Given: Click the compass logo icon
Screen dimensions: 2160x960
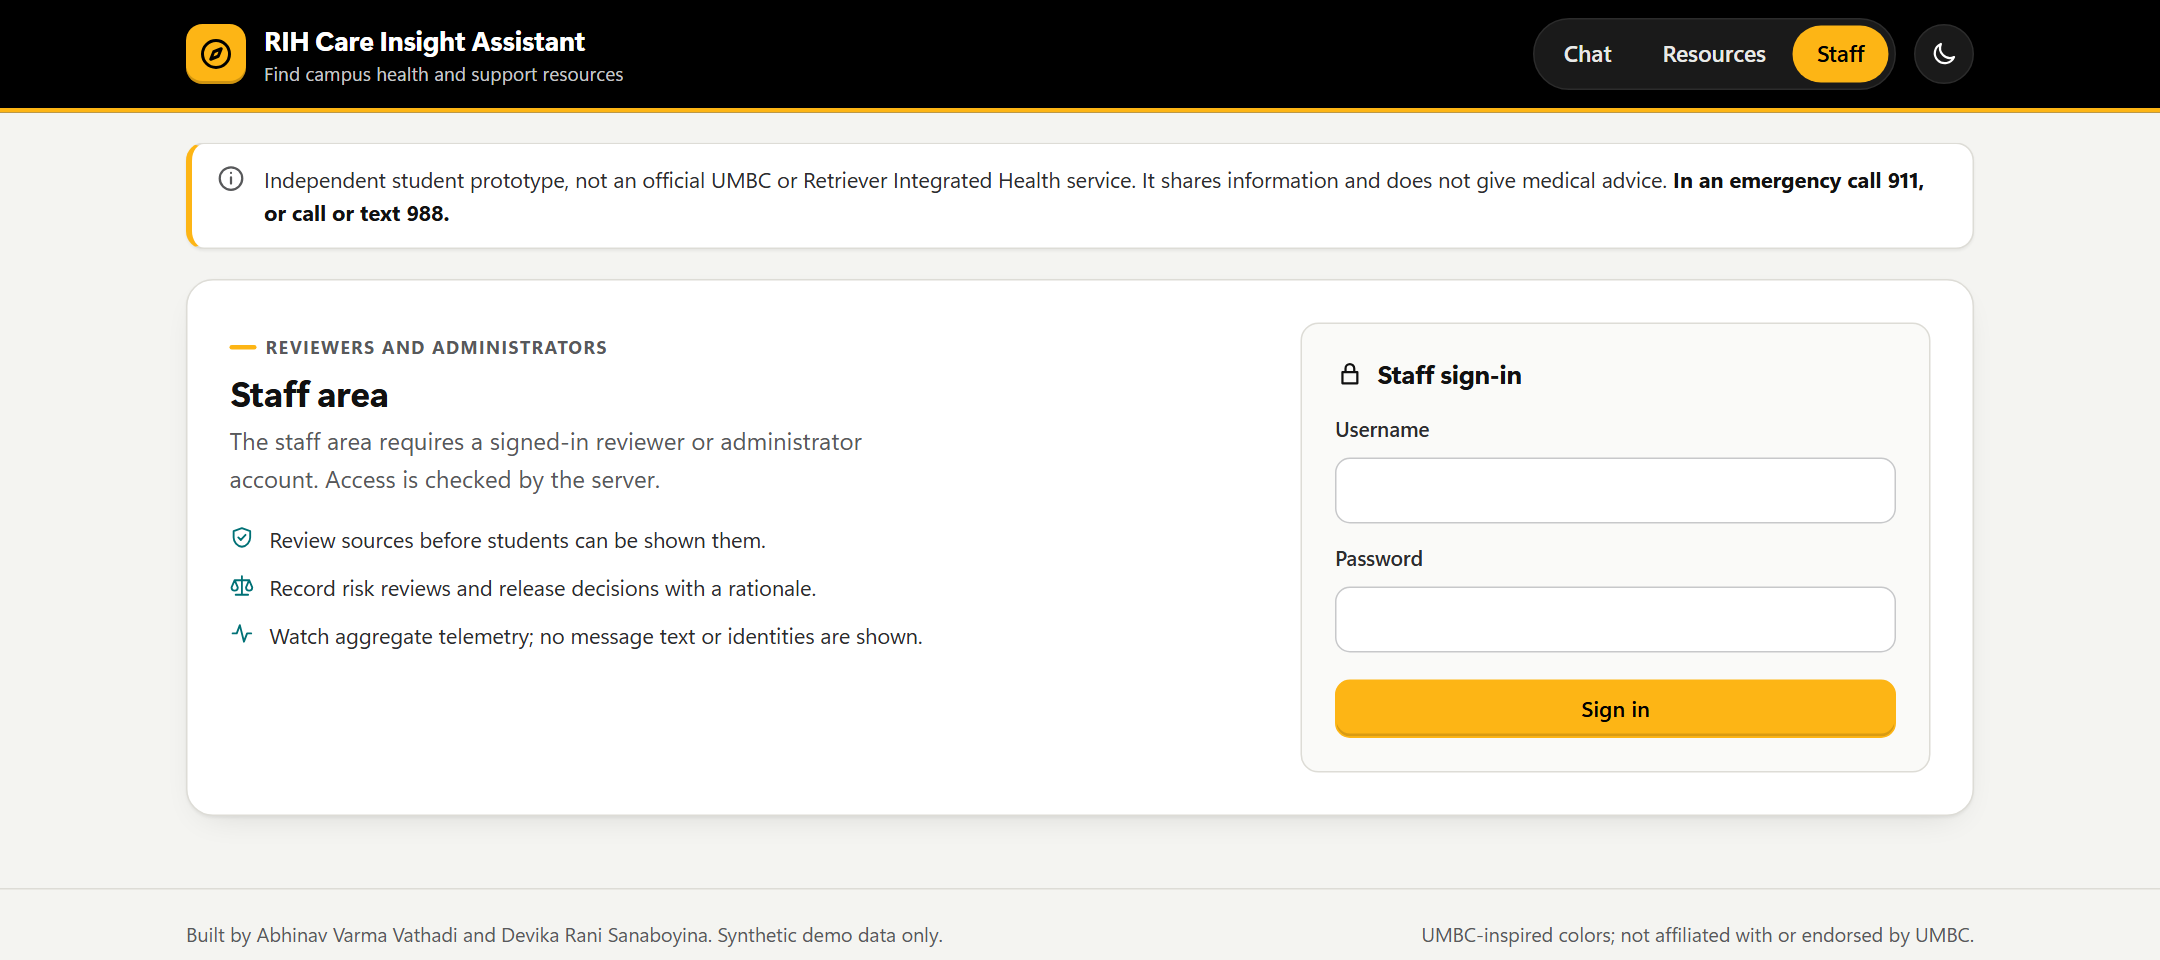Looking at the screenshot, I should pos(216,54).
